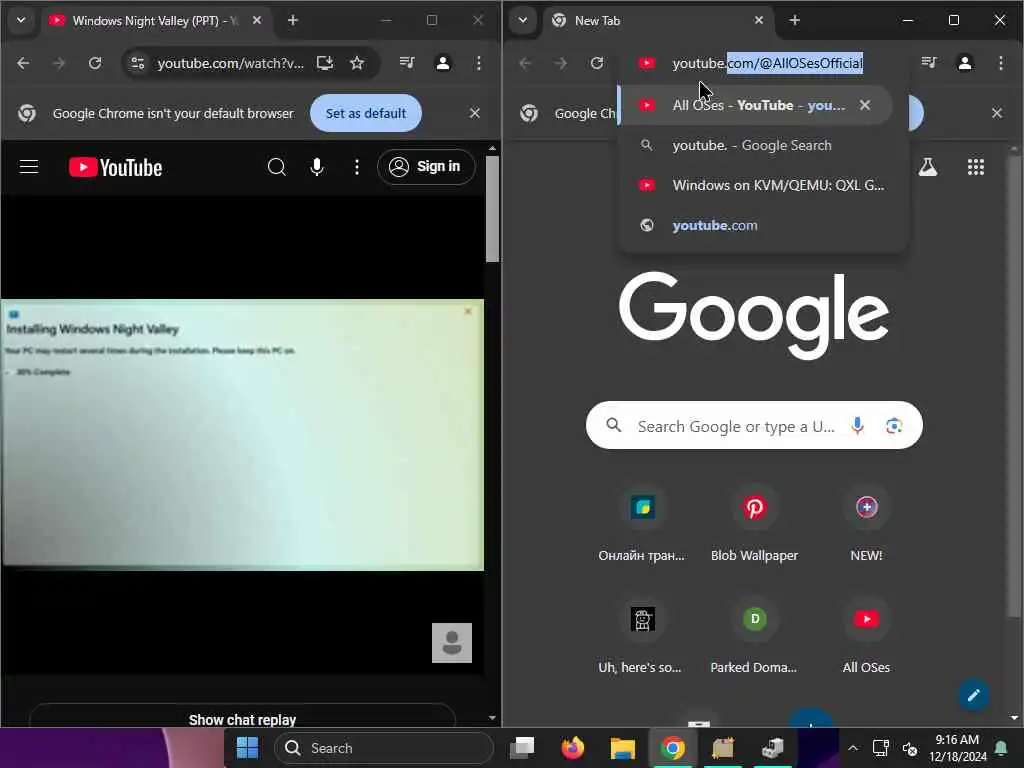Open a new tab in right Chrome window
The image size is (1024, 768).
pos(795,21)
